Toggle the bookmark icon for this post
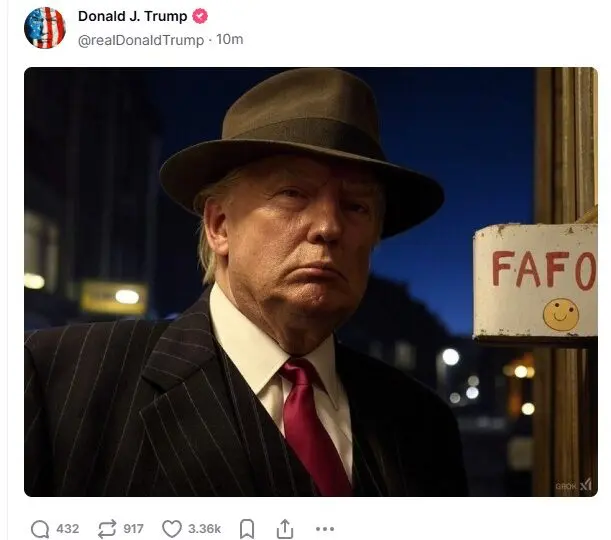The width and height of the screenshot is (611, 540). (247, 529)
